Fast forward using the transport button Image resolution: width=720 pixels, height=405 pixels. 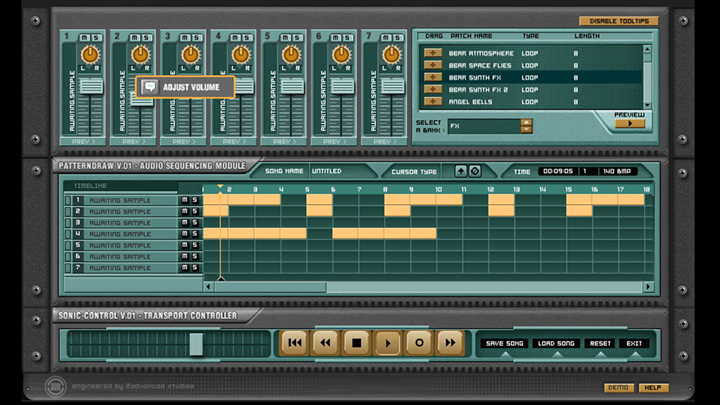point(450,343)
